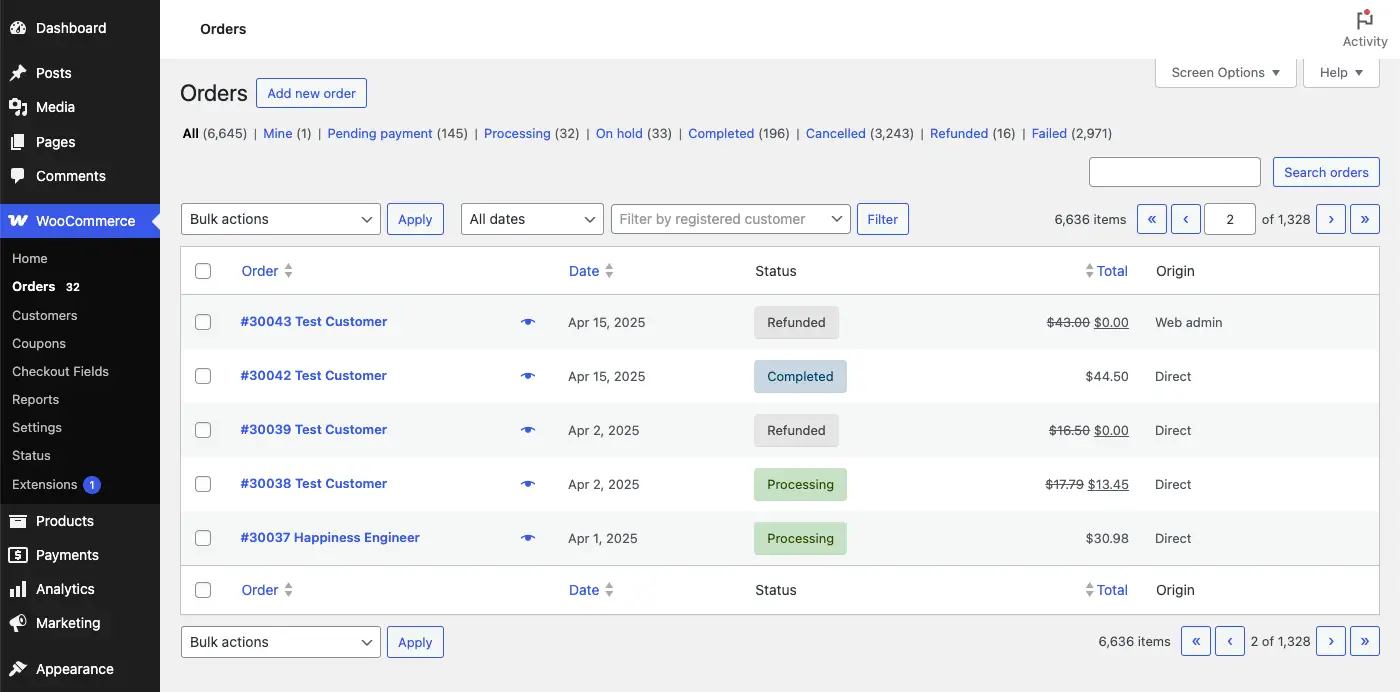
Task: Click the current page number input field
Action: pyautogui.click(x=1229, y=218)
